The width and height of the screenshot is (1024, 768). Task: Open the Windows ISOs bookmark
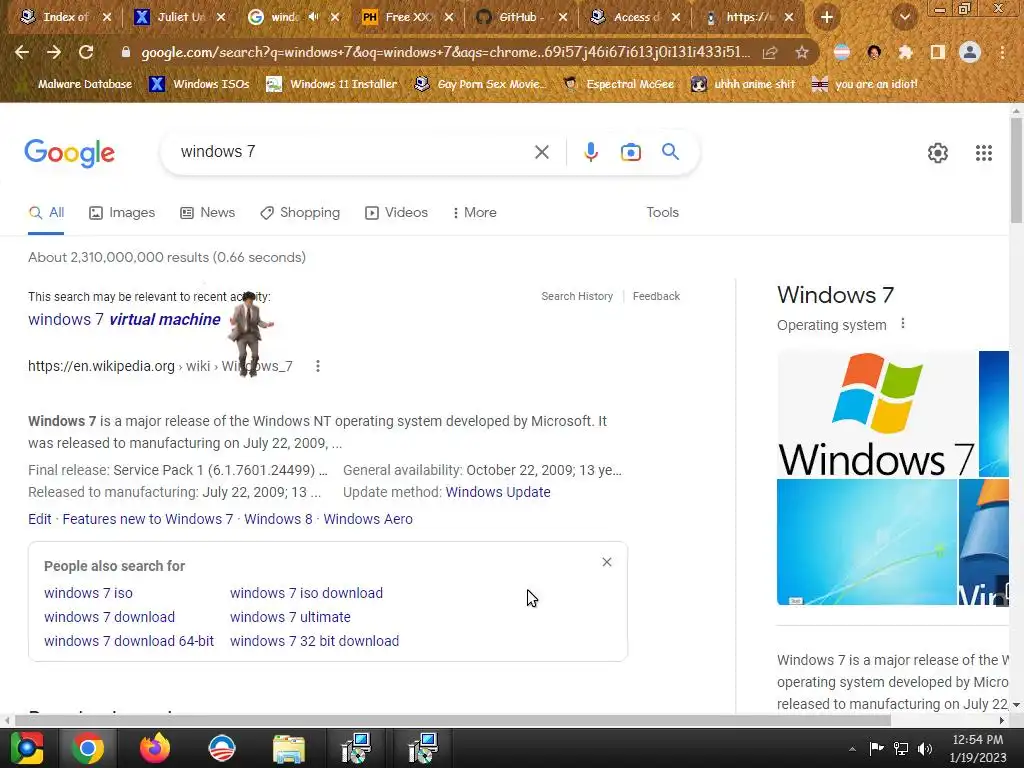tap(200, 84)
